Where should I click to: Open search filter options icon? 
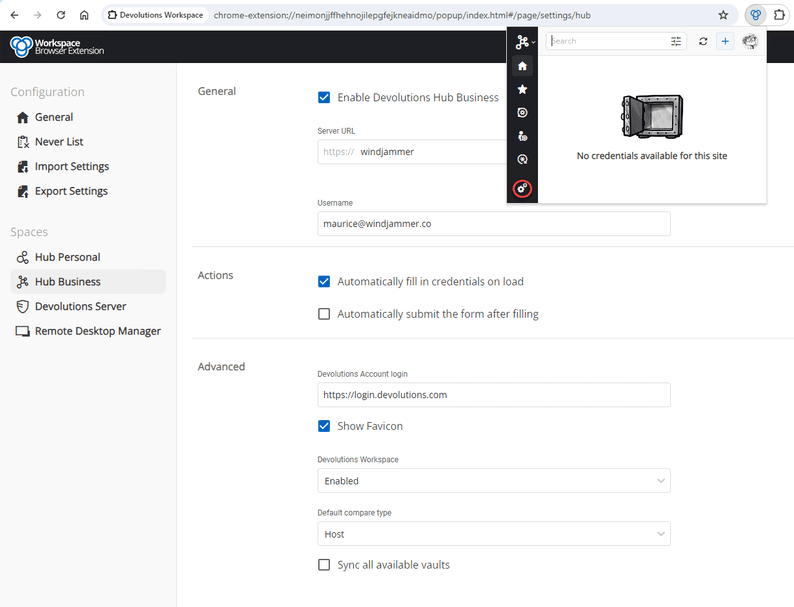pos(676,41)
